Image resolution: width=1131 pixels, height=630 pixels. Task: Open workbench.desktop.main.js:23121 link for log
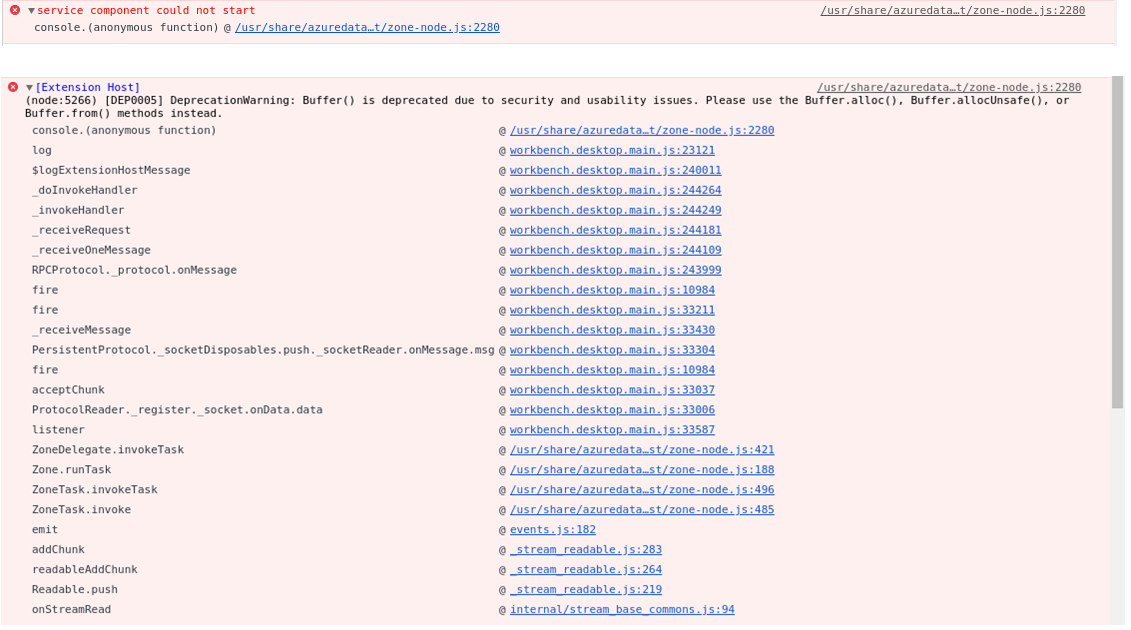click(612, 150)
